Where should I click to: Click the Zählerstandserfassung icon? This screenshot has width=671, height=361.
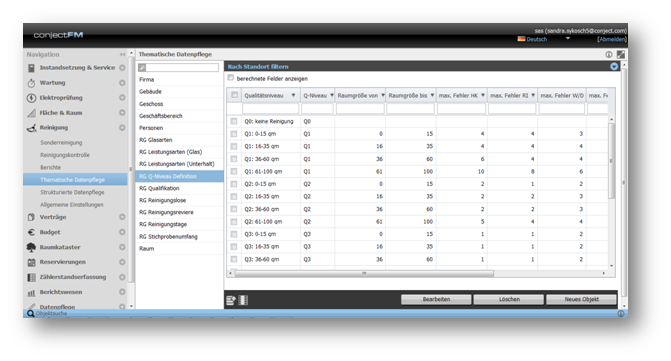(x=31, y=277)
